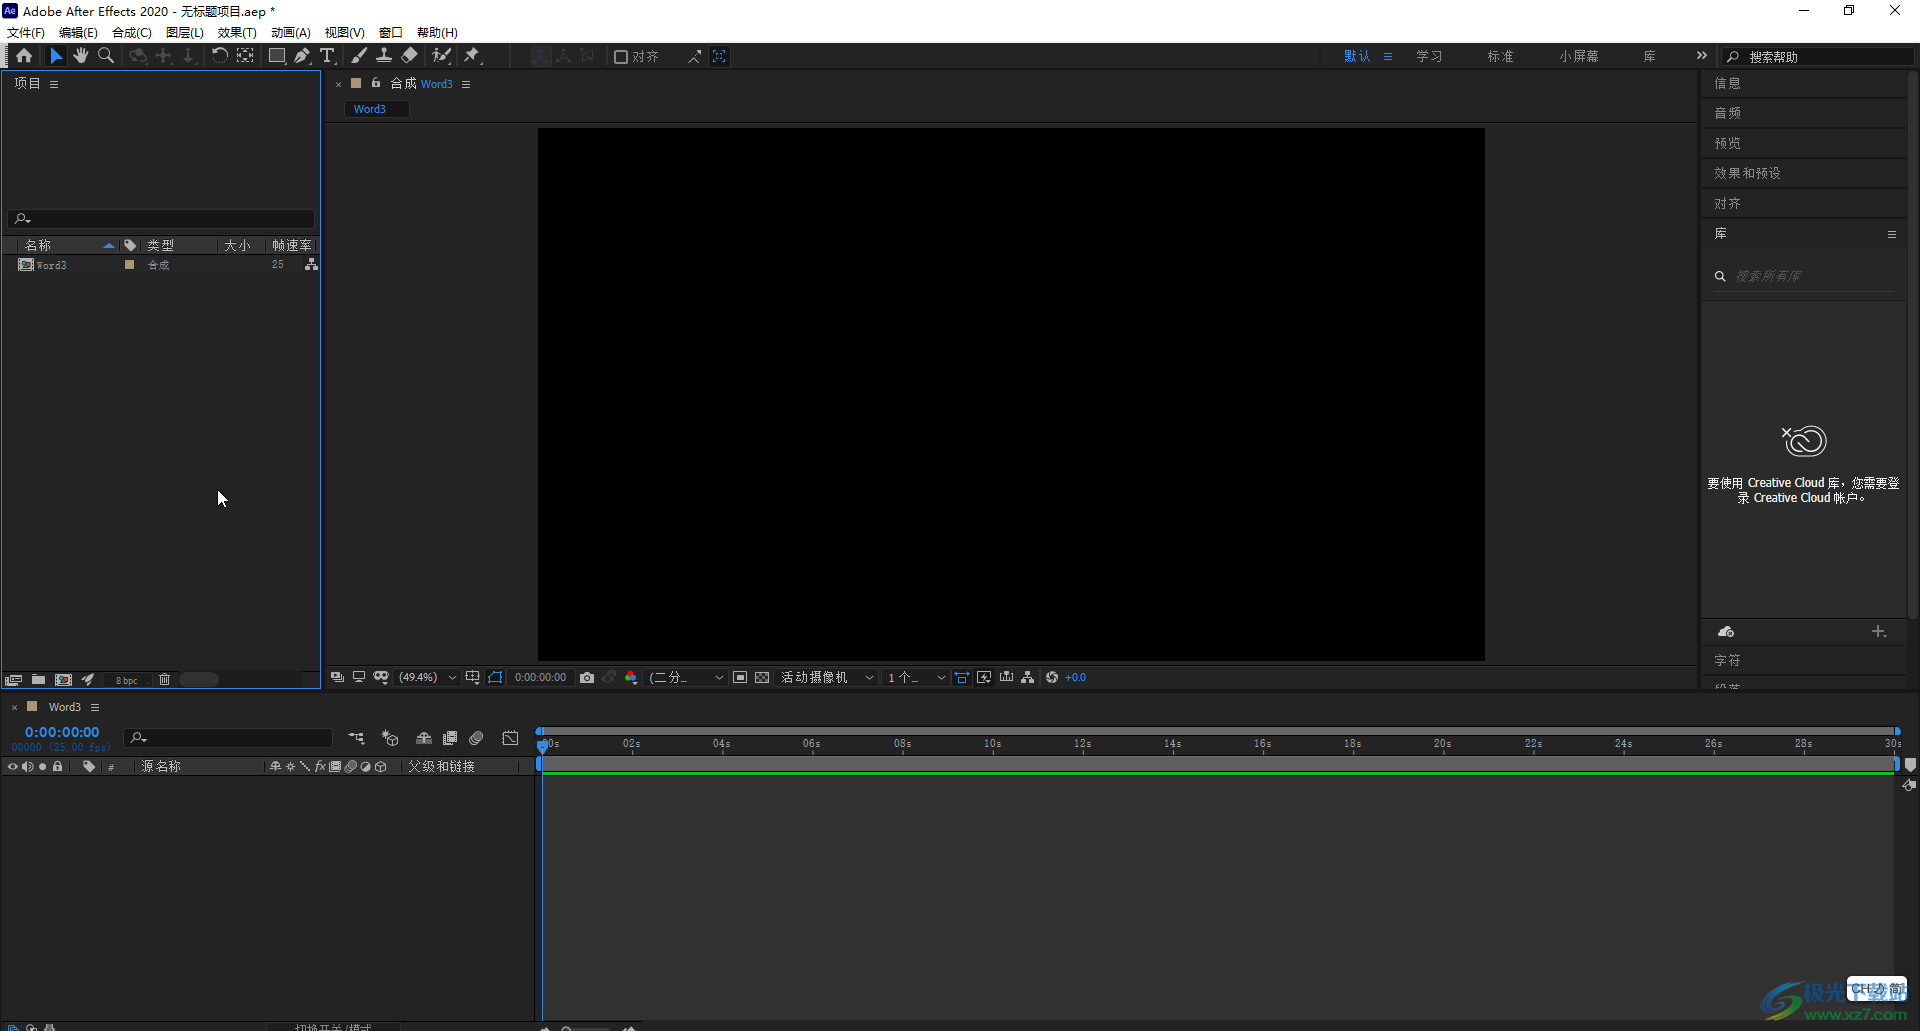The width and height of the screenshot is (1920, 1031).
Task: Select the Roto Brush tool
Action: [441, 56]
